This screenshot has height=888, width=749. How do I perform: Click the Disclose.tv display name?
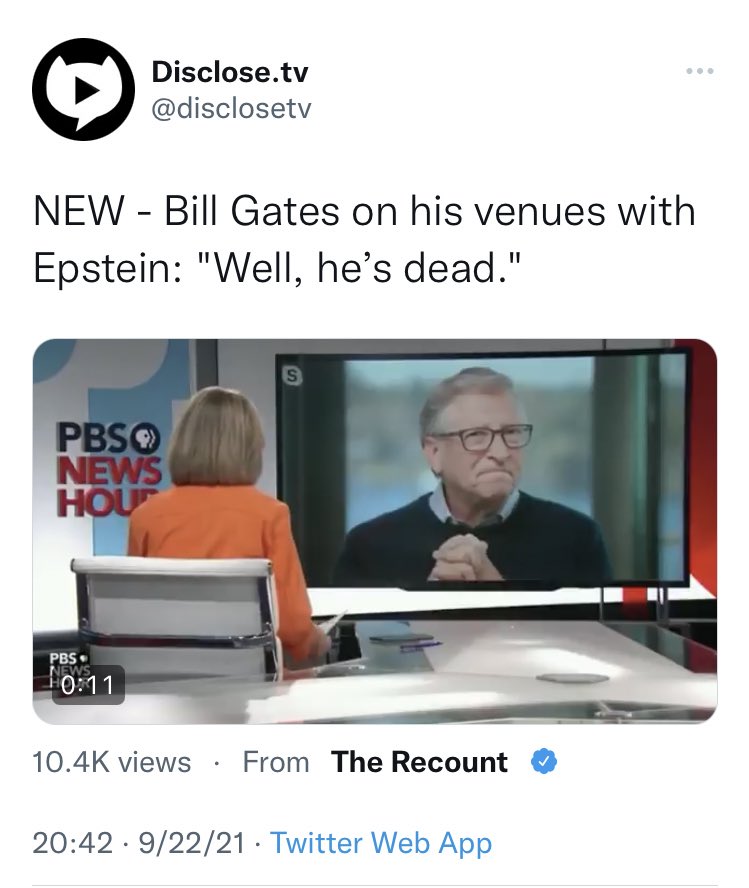[x=230, y=72]
